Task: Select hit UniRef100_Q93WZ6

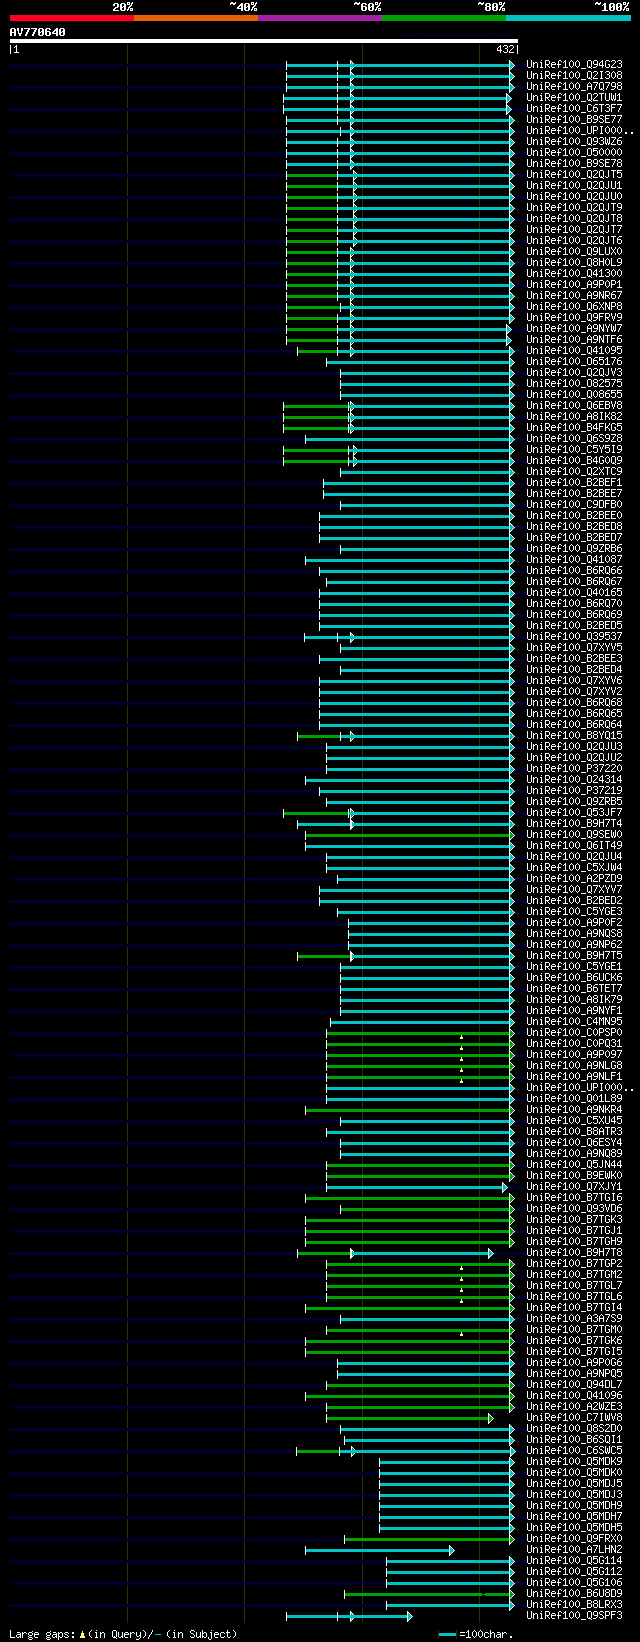Action: point(574,142)
